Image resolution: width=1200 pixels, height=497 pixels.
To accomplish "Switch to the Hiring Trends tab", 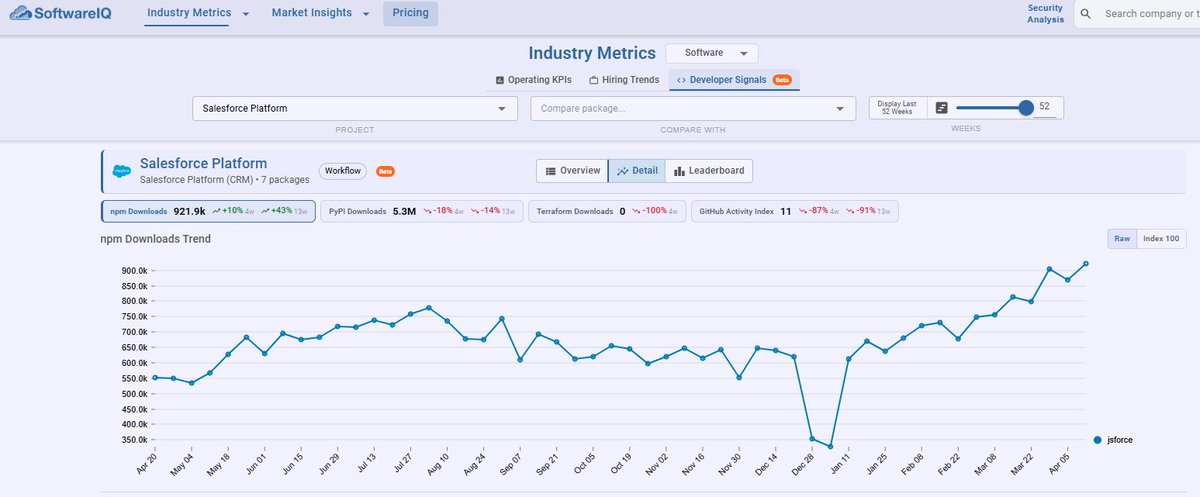I will (624, 79).
